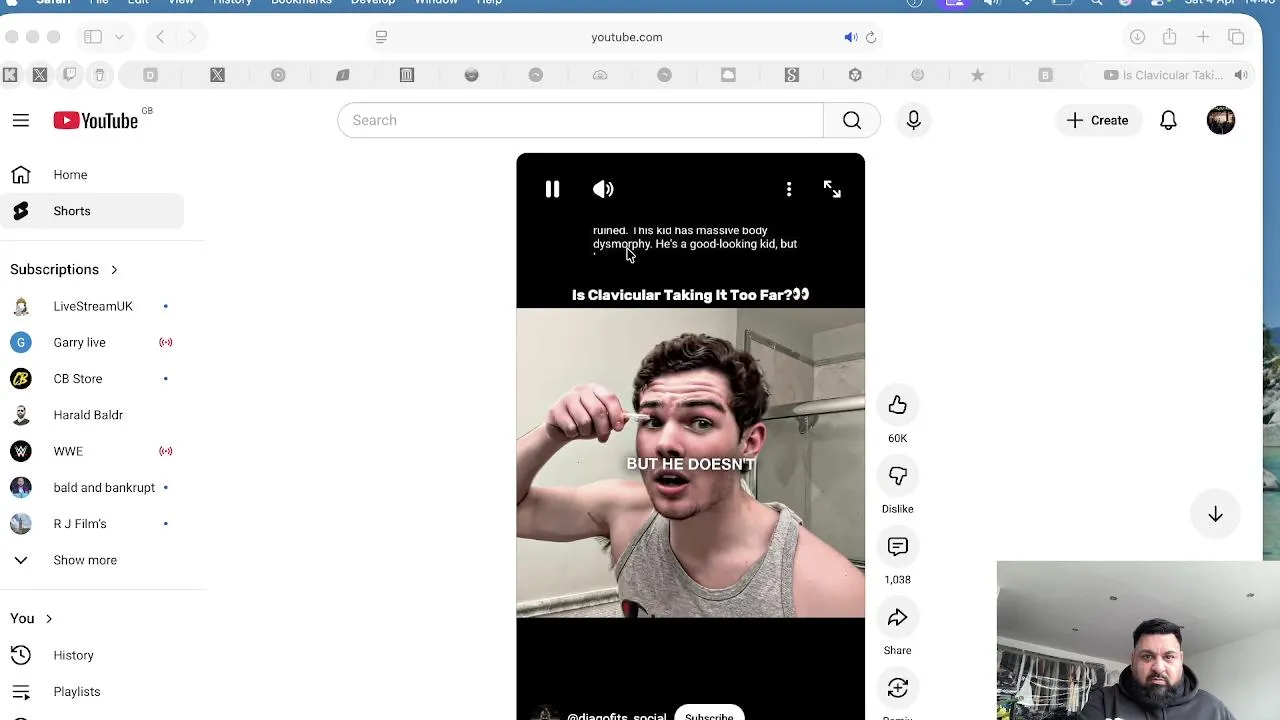Expand the You section chevron
Viewport: 1280px width, 720px height.
[x=48, y=619]
